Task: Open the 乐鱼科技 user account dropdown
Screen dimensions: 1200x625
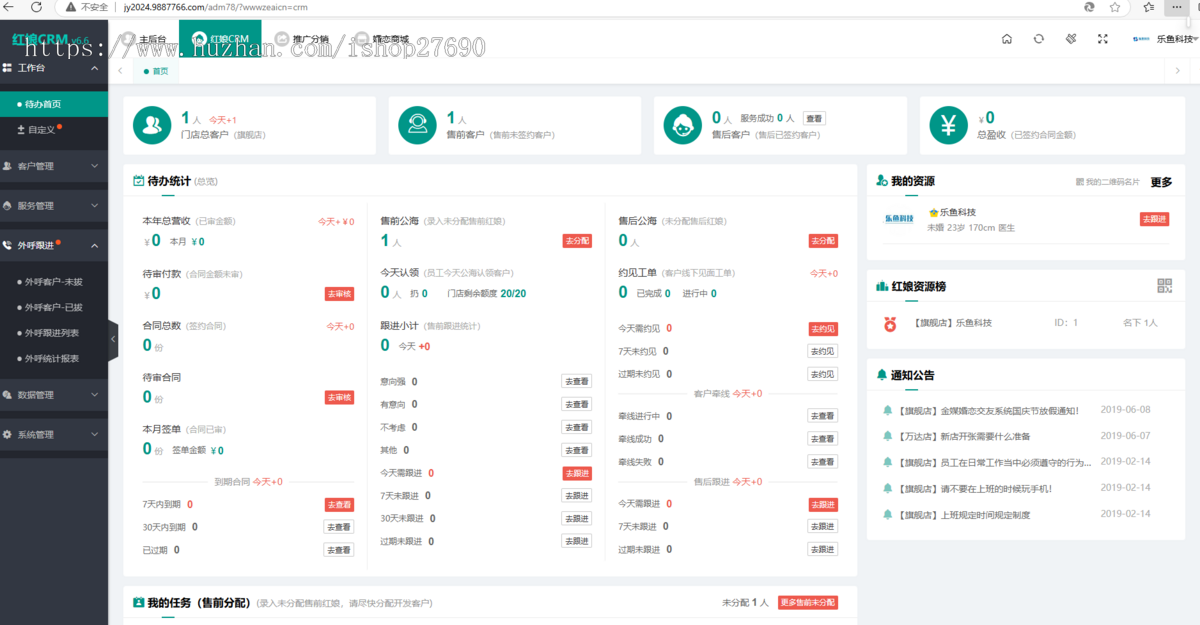Action: pos(1168,39)
